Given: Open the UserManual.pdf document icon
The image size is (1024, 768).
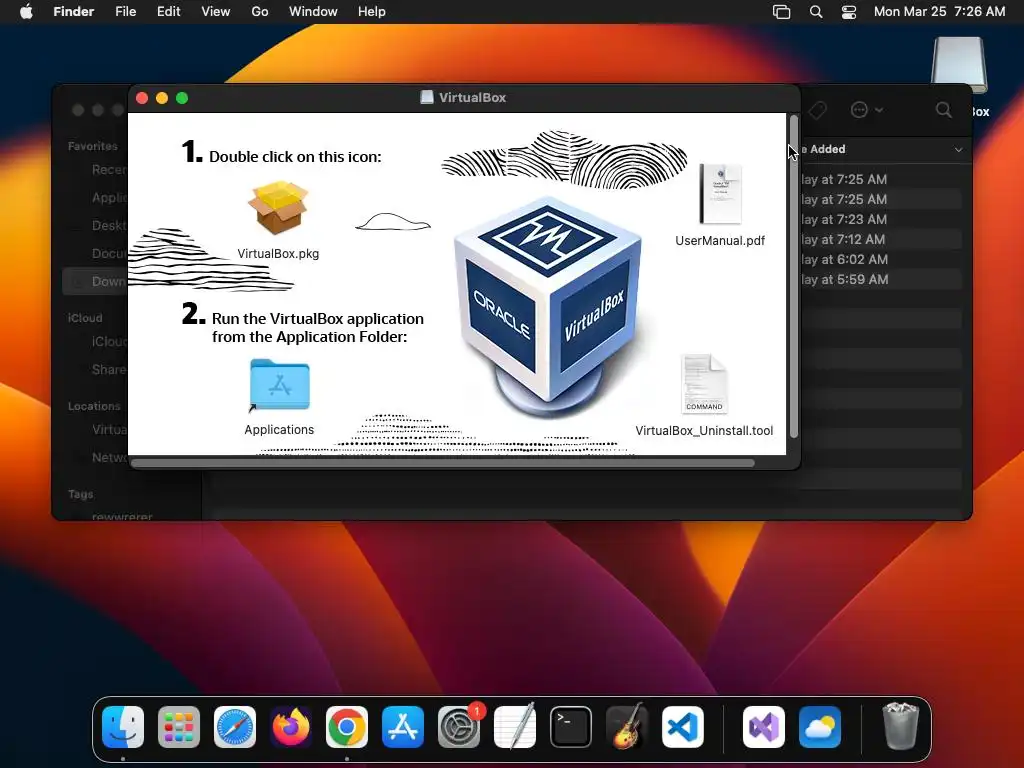Looking at the screenshot, I should [720, 194].
